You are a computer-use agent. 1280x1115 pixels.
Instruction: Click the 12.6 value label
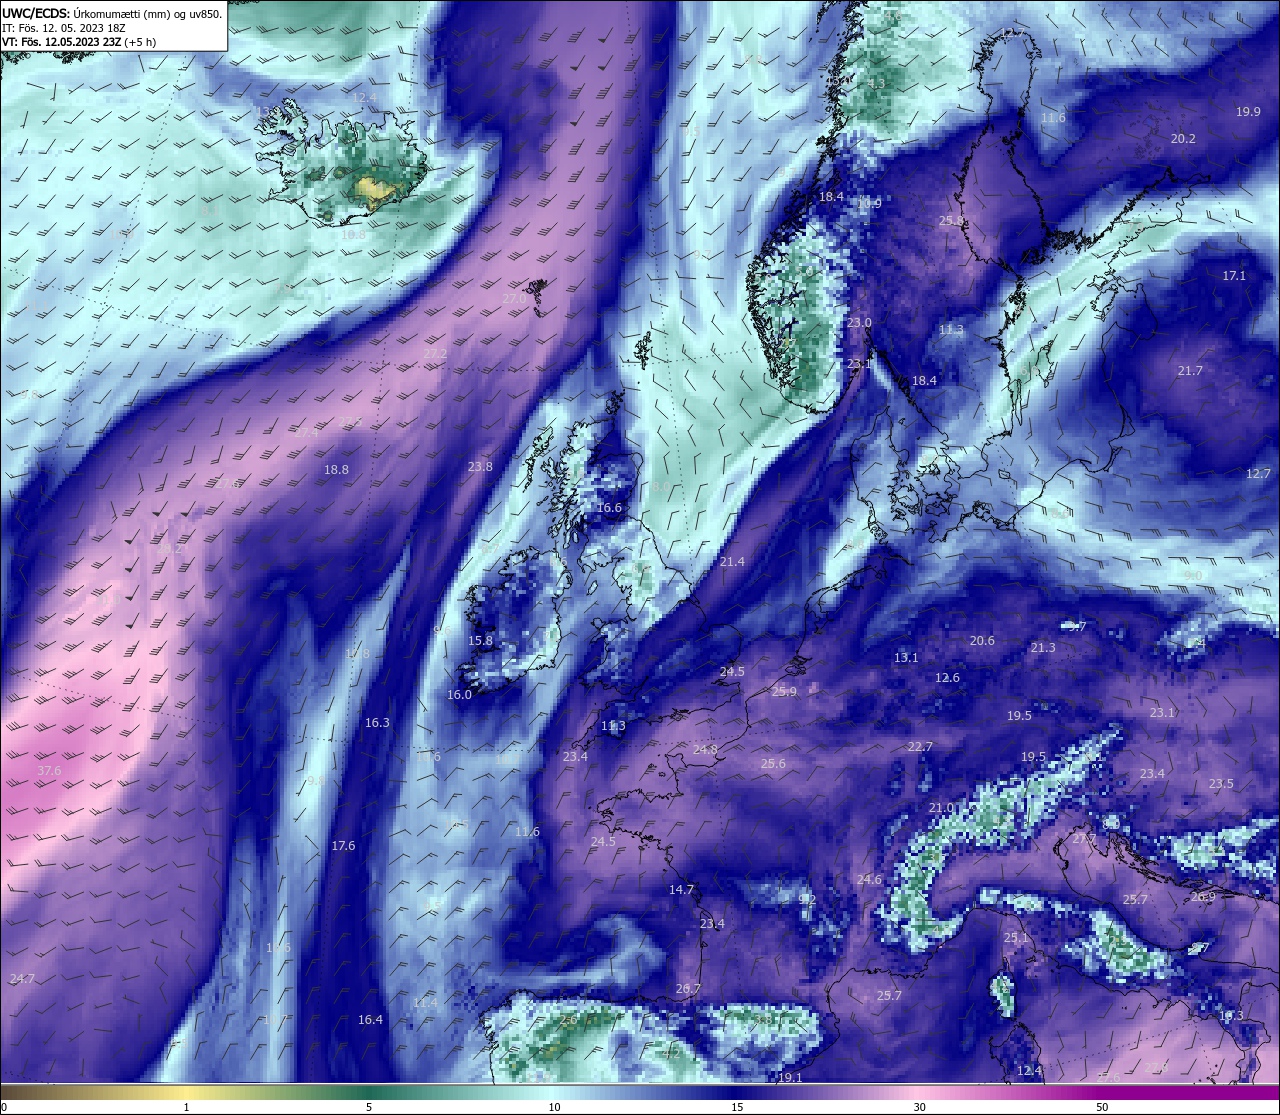[947, 677]
